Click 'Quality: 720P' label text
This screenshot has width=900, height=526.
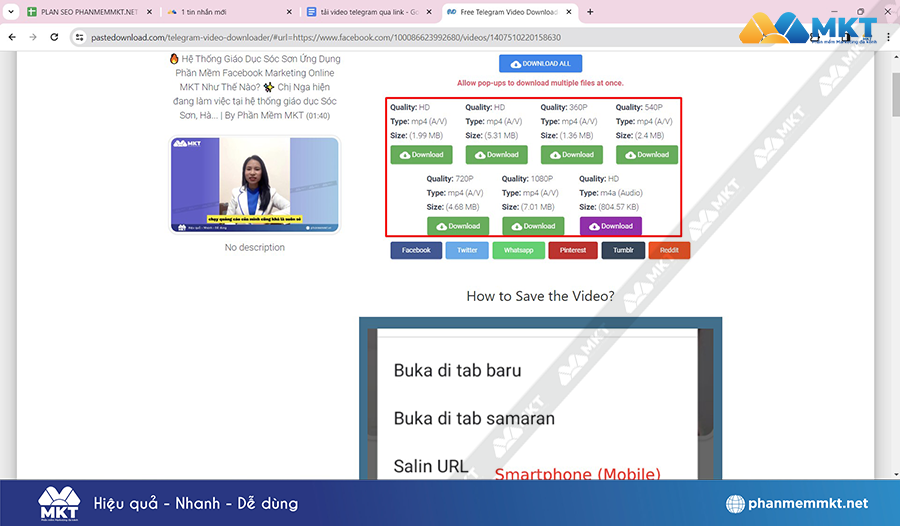450,179
